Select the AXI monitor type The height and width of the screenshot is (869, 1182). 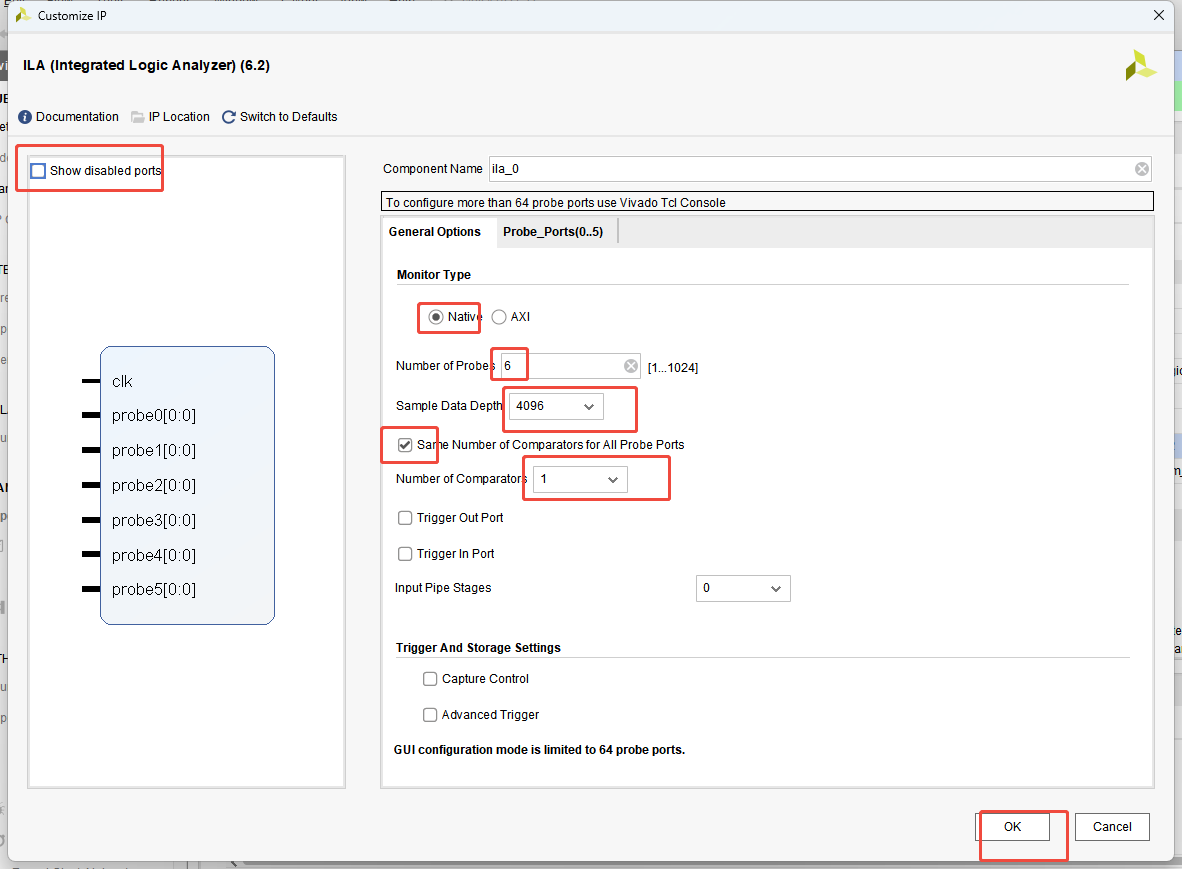pyautogui.click(x=499, y=317)
